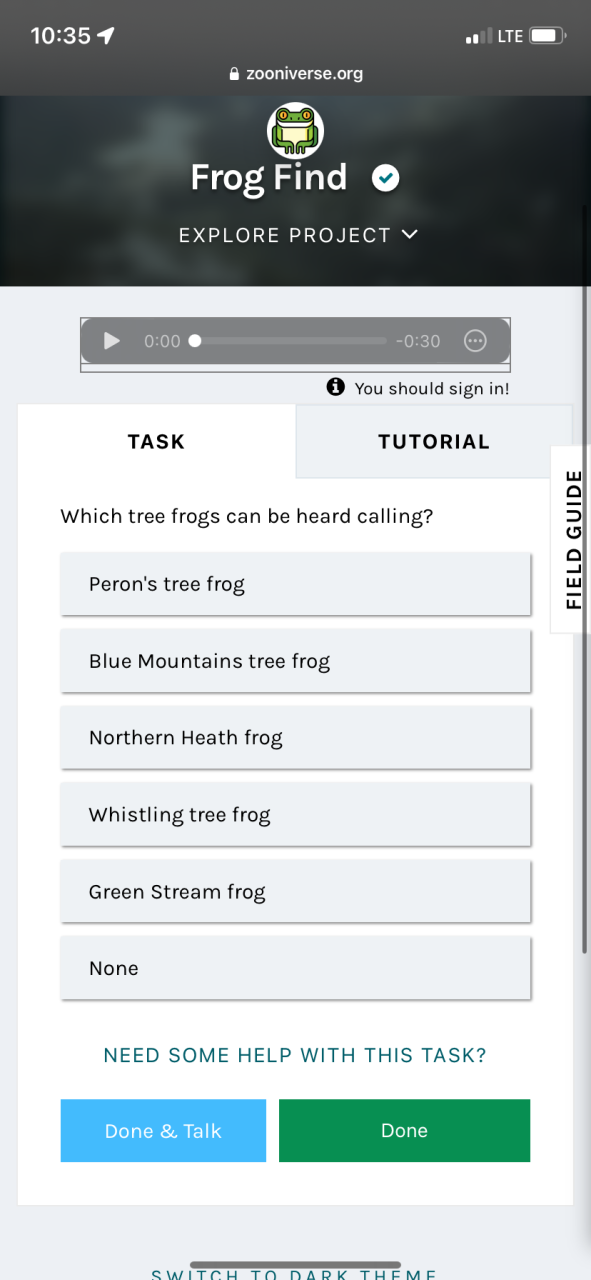
Task: Select the Peron's tree frog option
Action: (295, 584)
